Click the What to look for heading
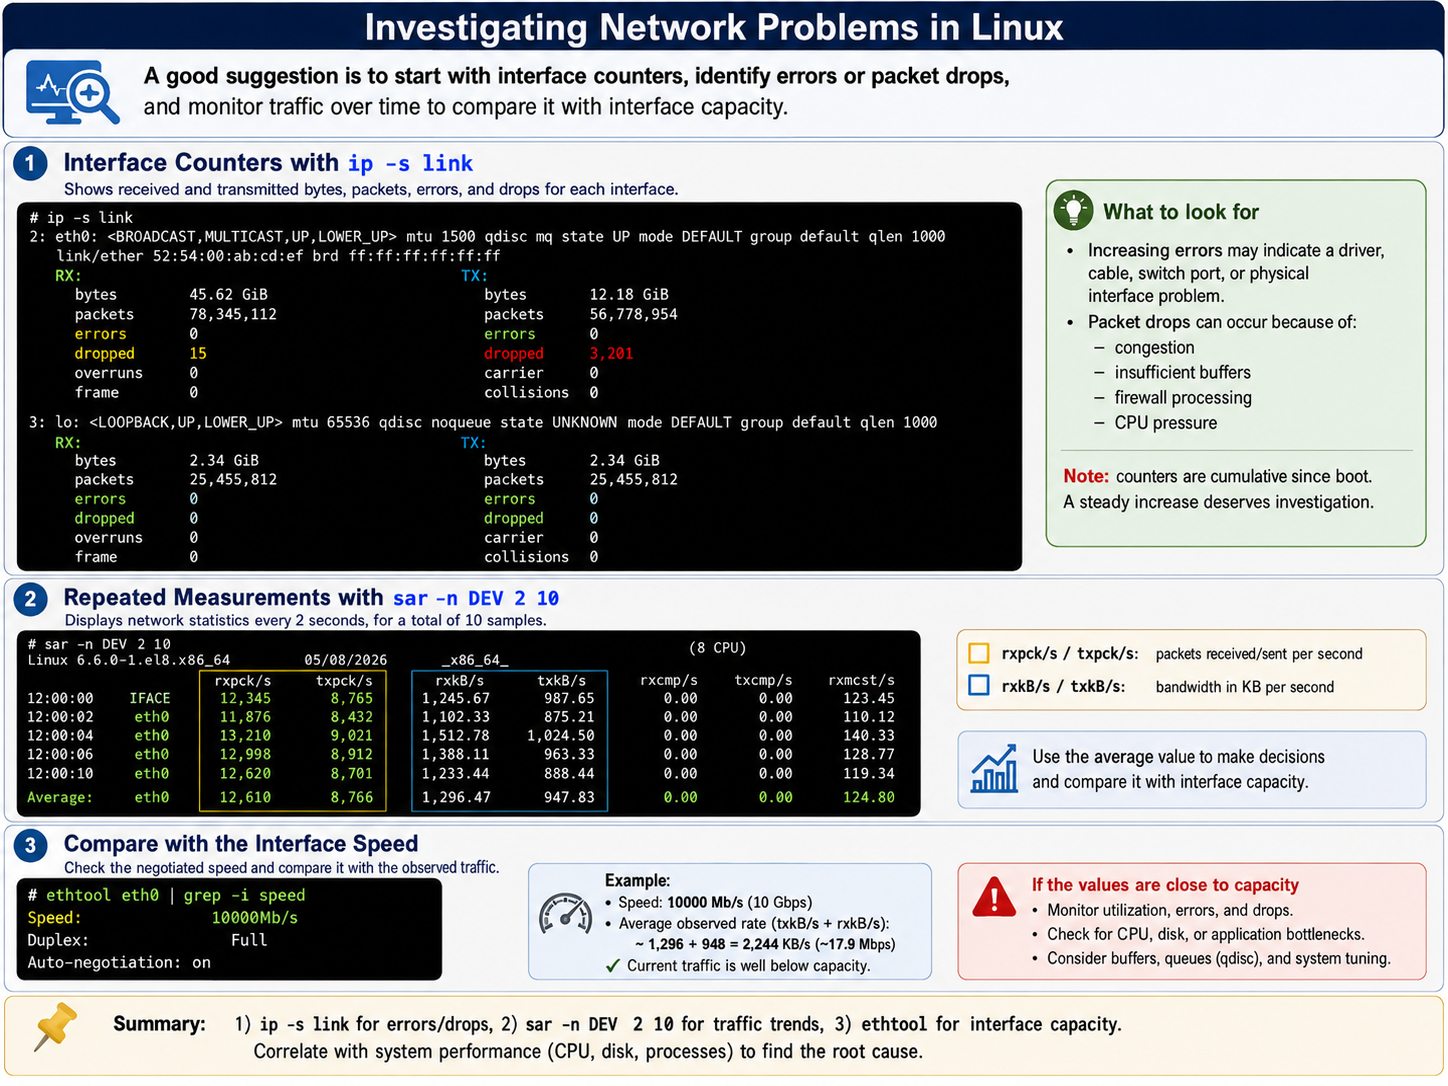 point(1181,212)
